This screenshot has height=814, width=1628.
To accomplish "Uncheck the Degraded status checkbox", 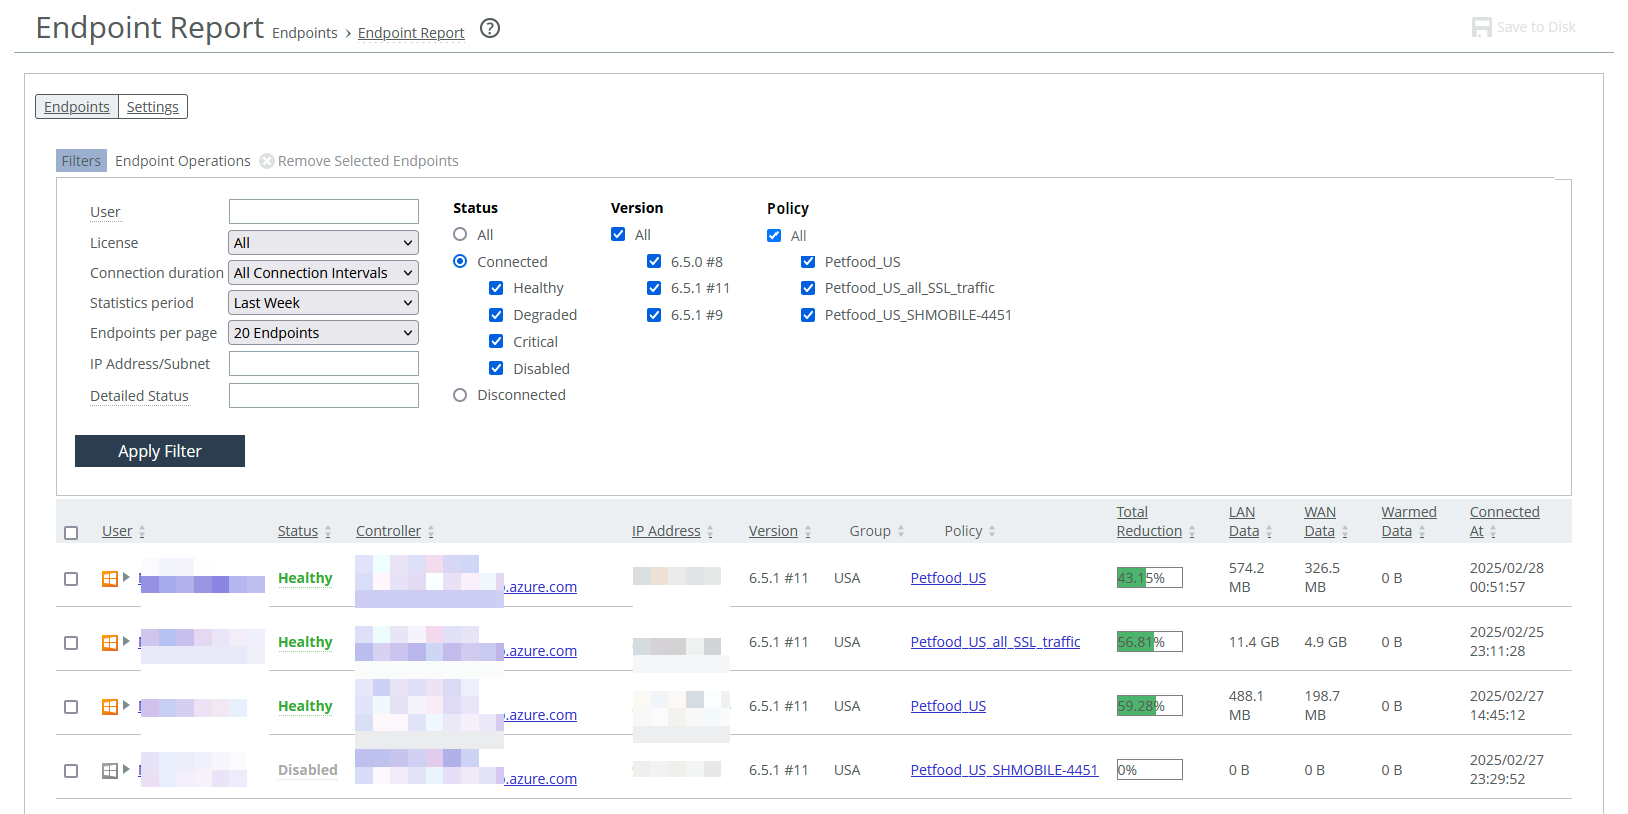I will [496, 315].
